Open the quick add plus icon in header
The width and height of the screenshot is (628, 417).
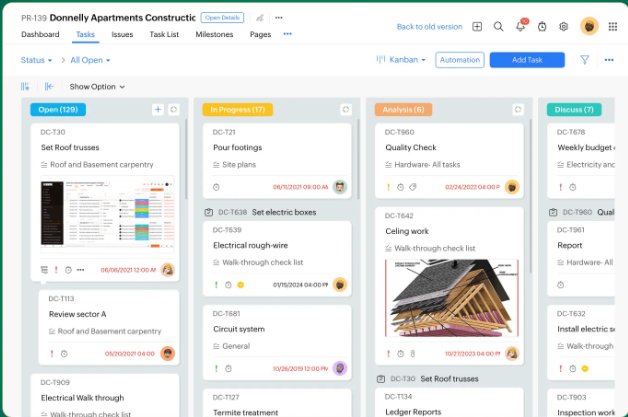point(477,27)
